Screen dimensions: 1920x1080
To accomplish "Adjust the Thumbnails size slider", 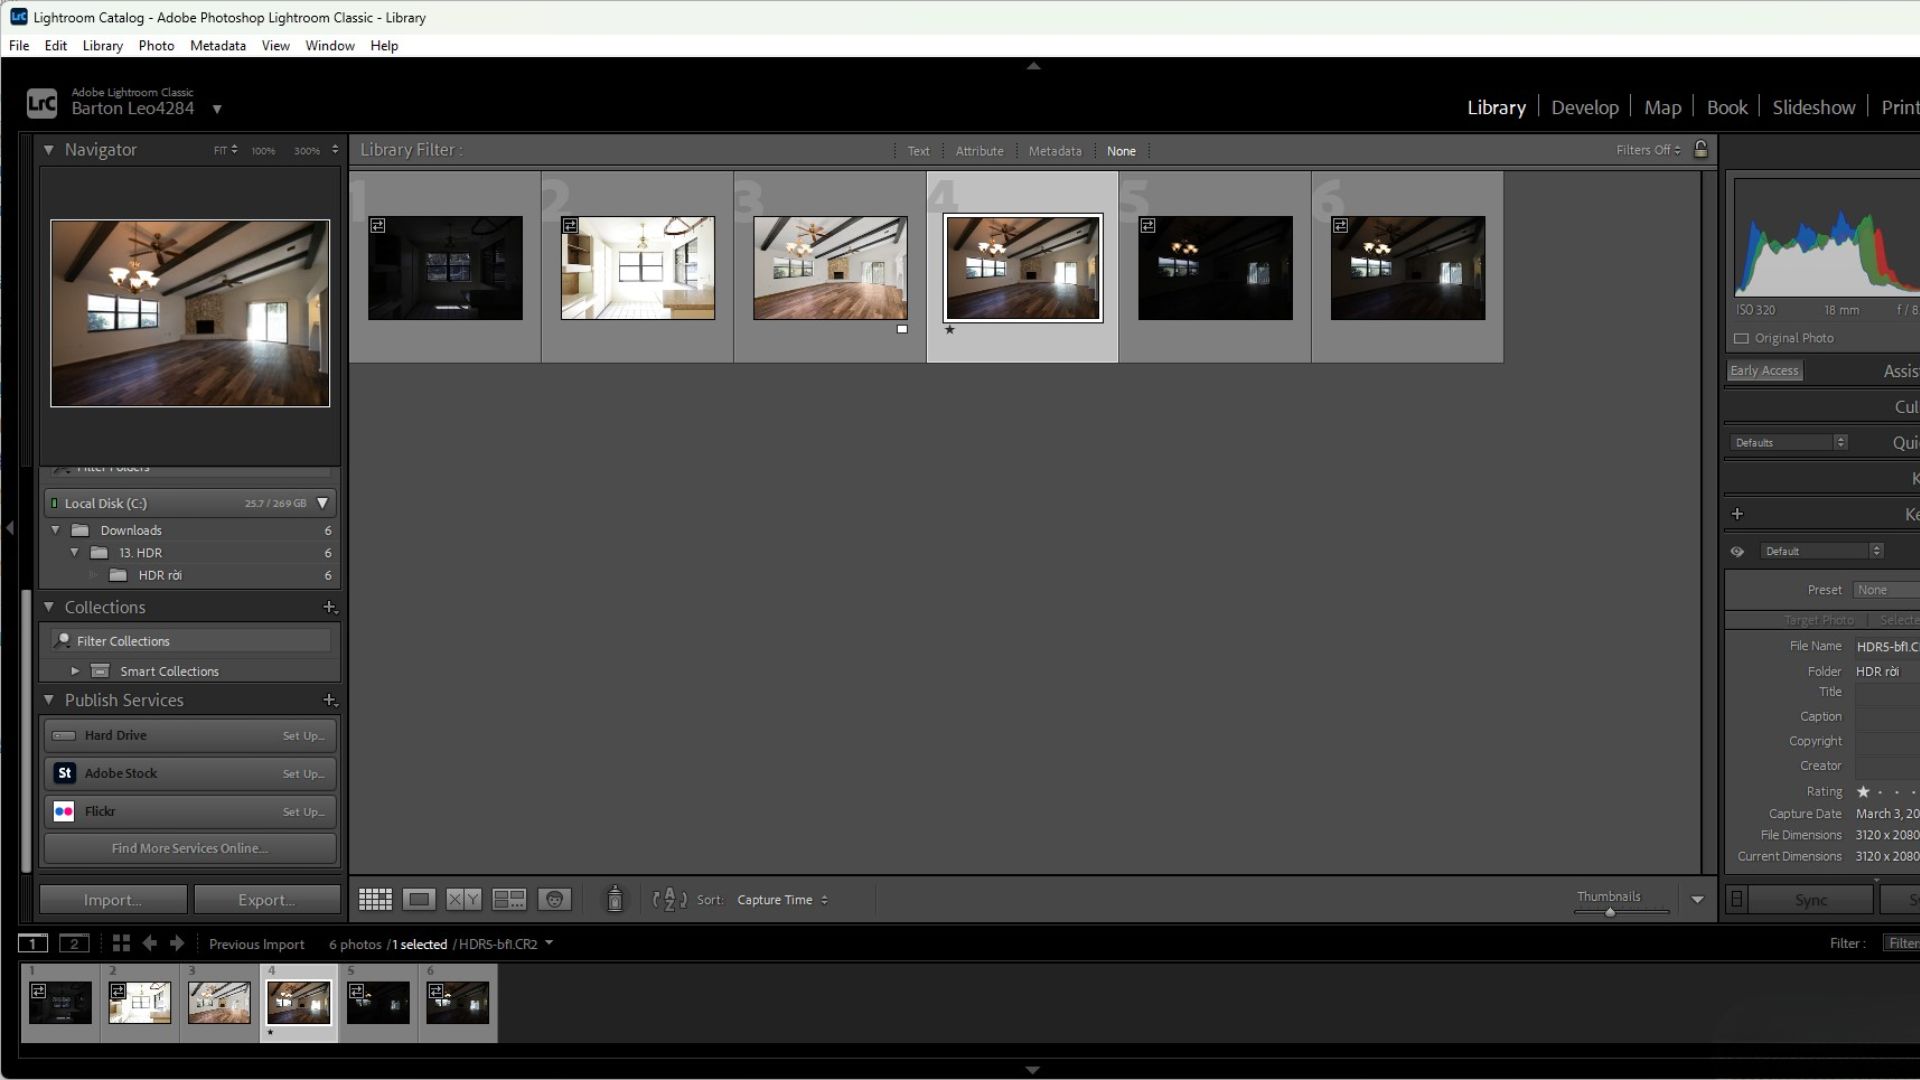I will [1609, 912].
